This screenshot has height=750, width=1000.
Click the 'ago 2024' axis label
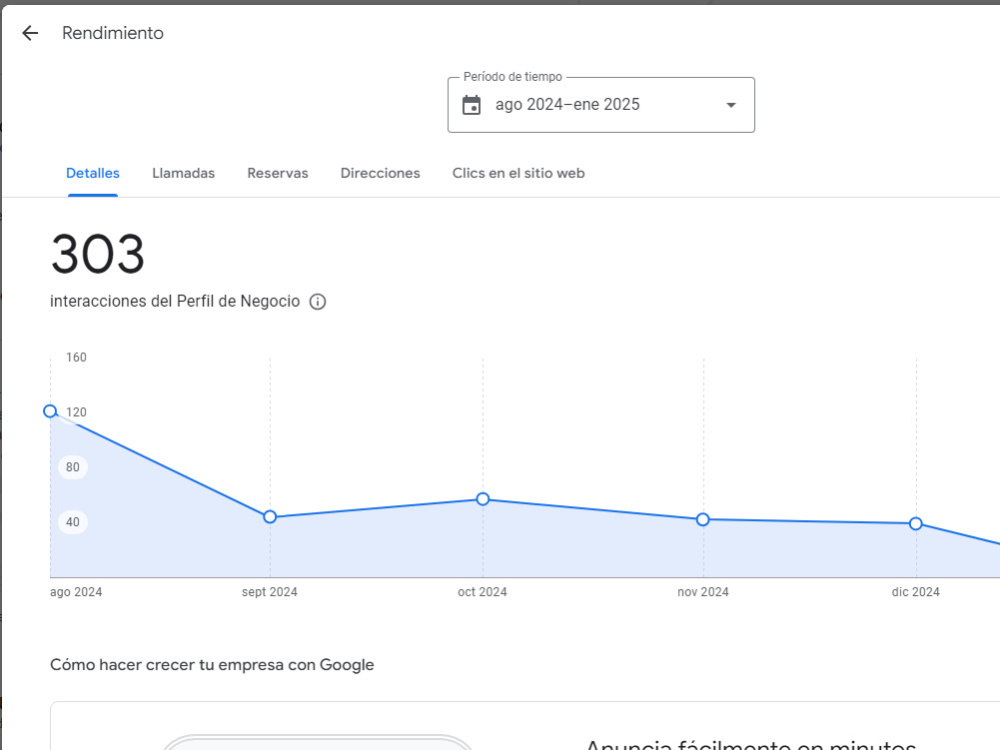click(x=76, y=592)
